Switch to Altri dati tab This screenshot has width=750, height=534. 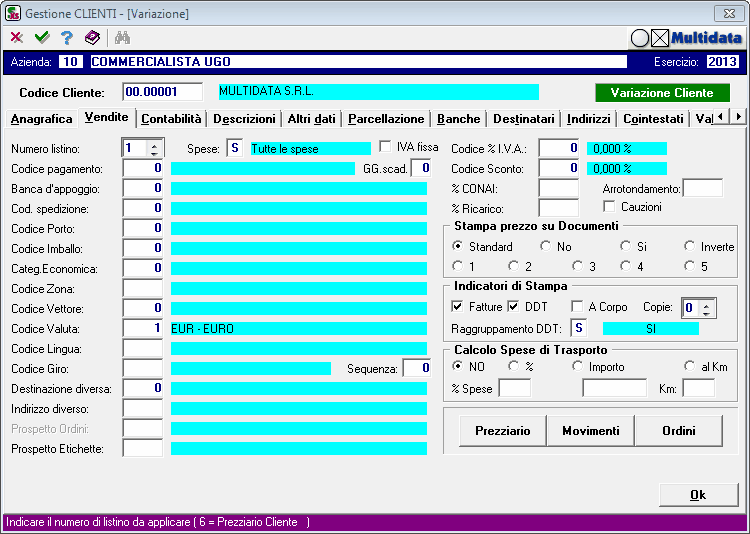point(311,119)
